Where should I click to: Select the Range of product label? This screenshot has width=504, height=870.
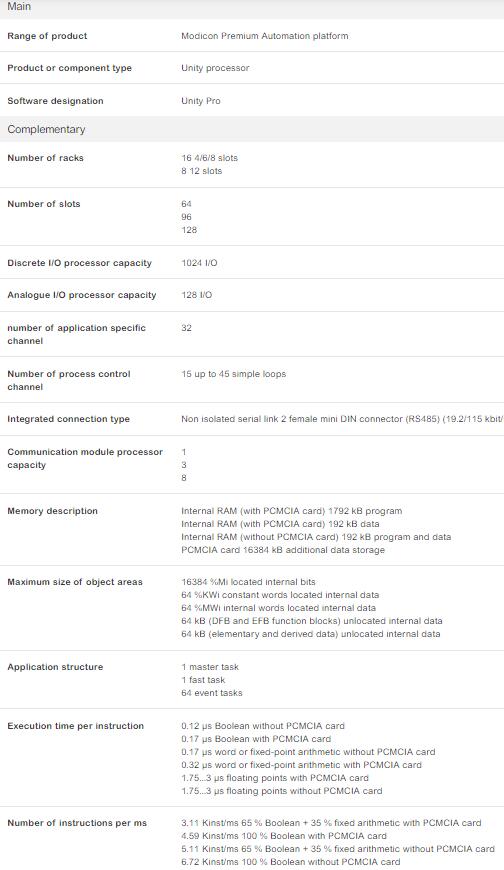(47, 36)
